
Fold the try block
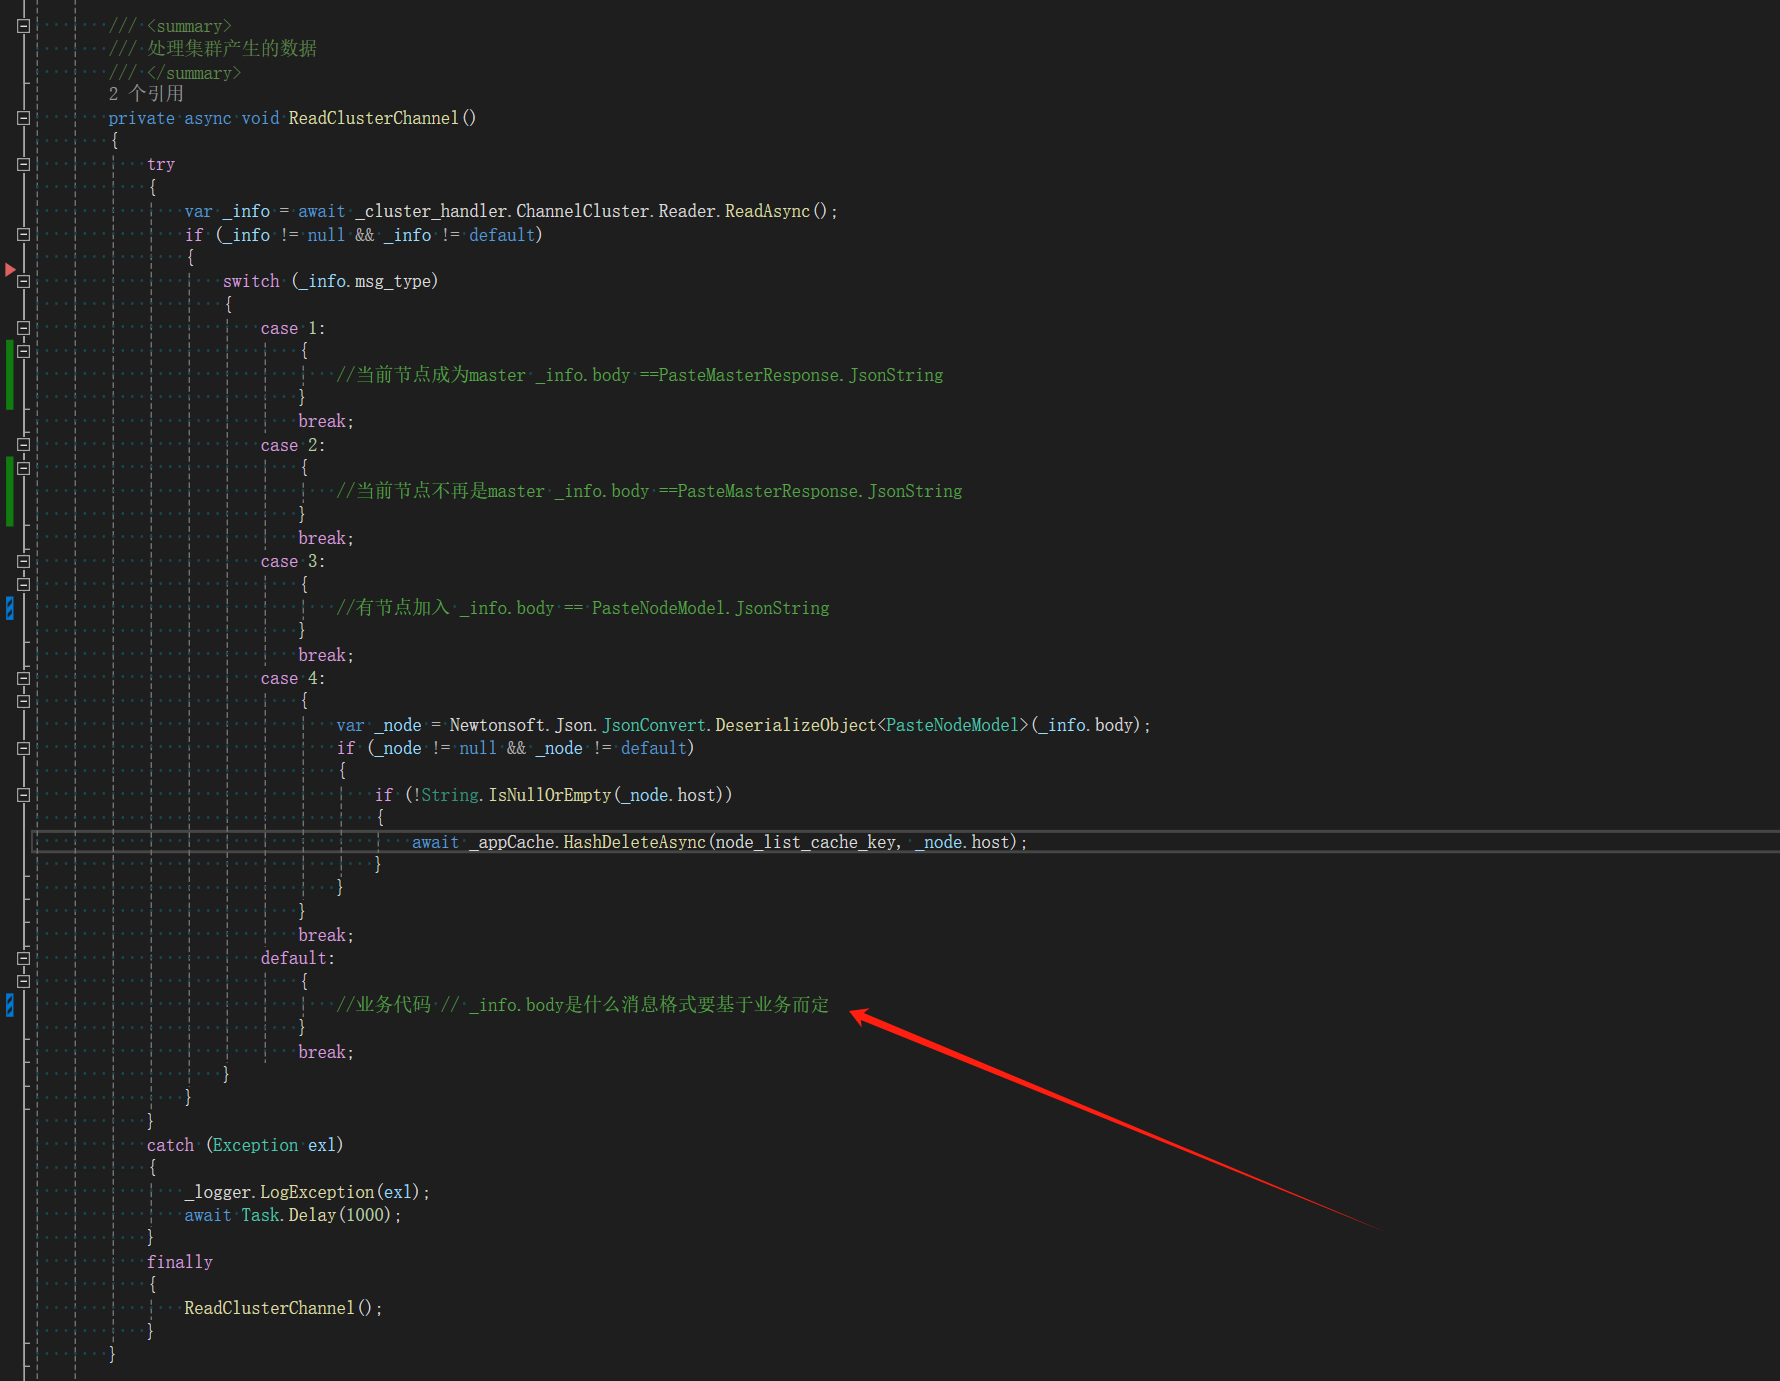point(23,164)
